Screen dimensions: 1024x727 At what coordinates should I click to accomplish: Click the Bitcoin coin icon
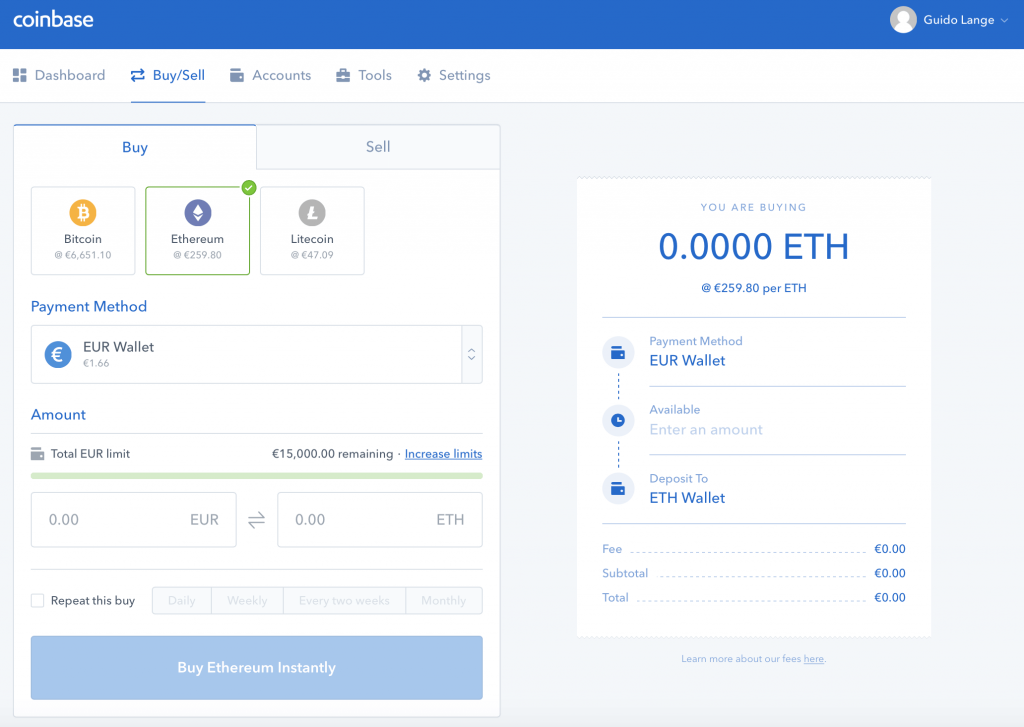pos(83,212)
